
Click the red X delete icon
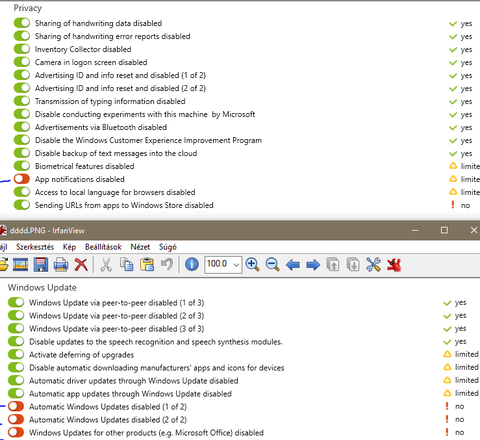pos(81,265)
